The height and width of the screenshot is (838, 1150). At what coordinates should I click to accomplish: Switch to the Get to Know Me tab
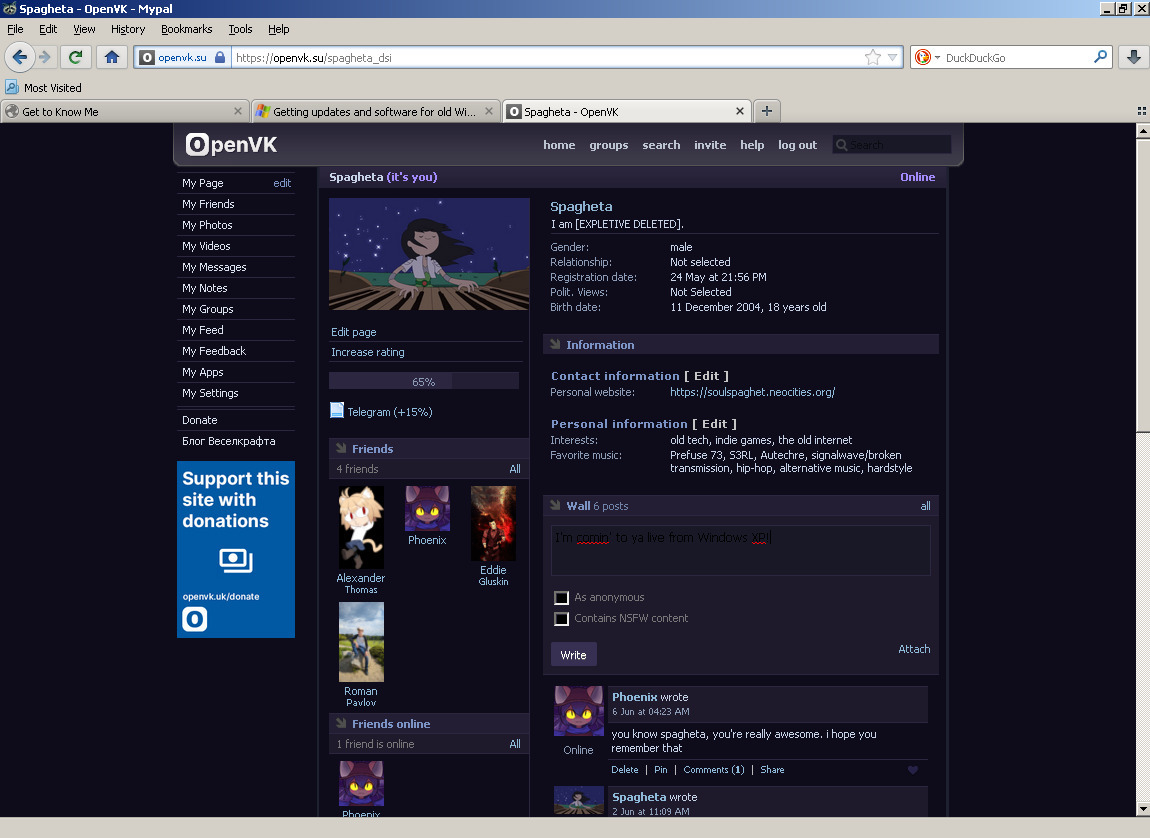tap(120, 111)
